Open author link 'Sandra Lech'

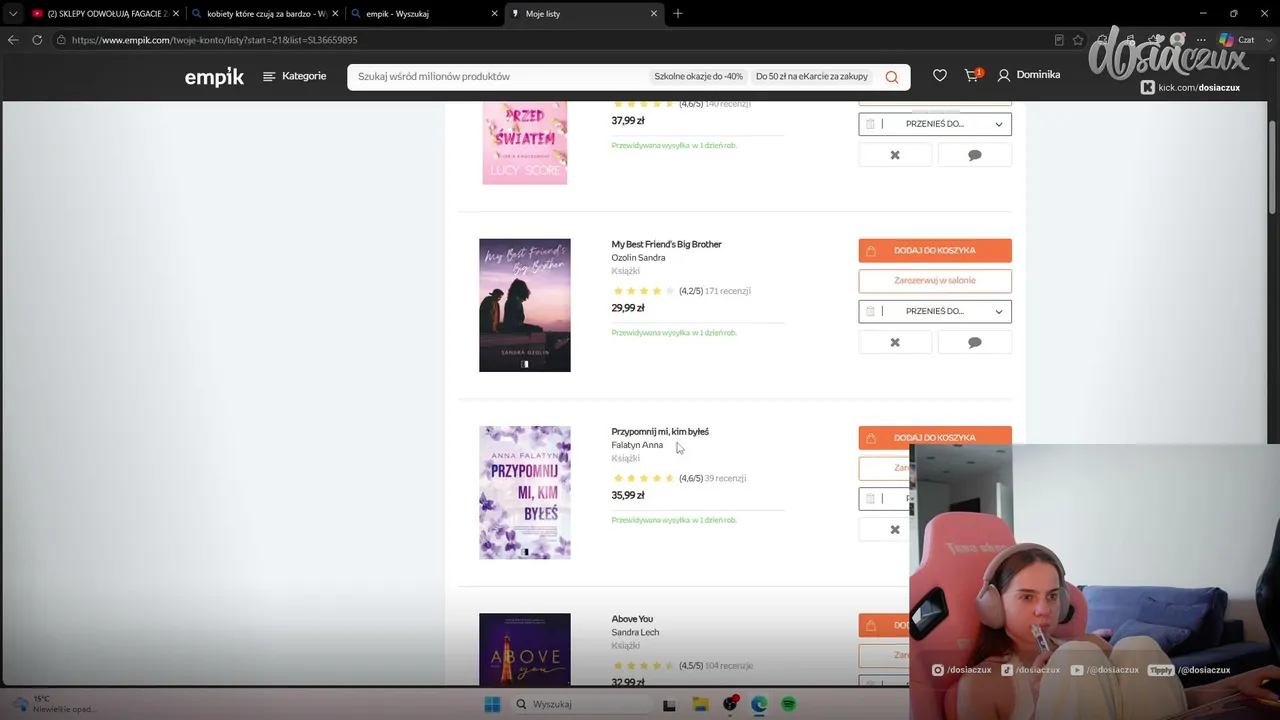click(x=635, y=632)
